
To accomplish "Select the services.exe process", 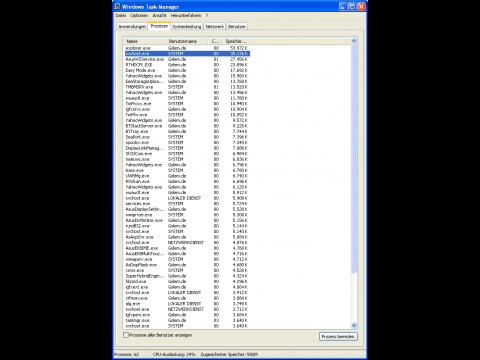I will click(187, 204).
